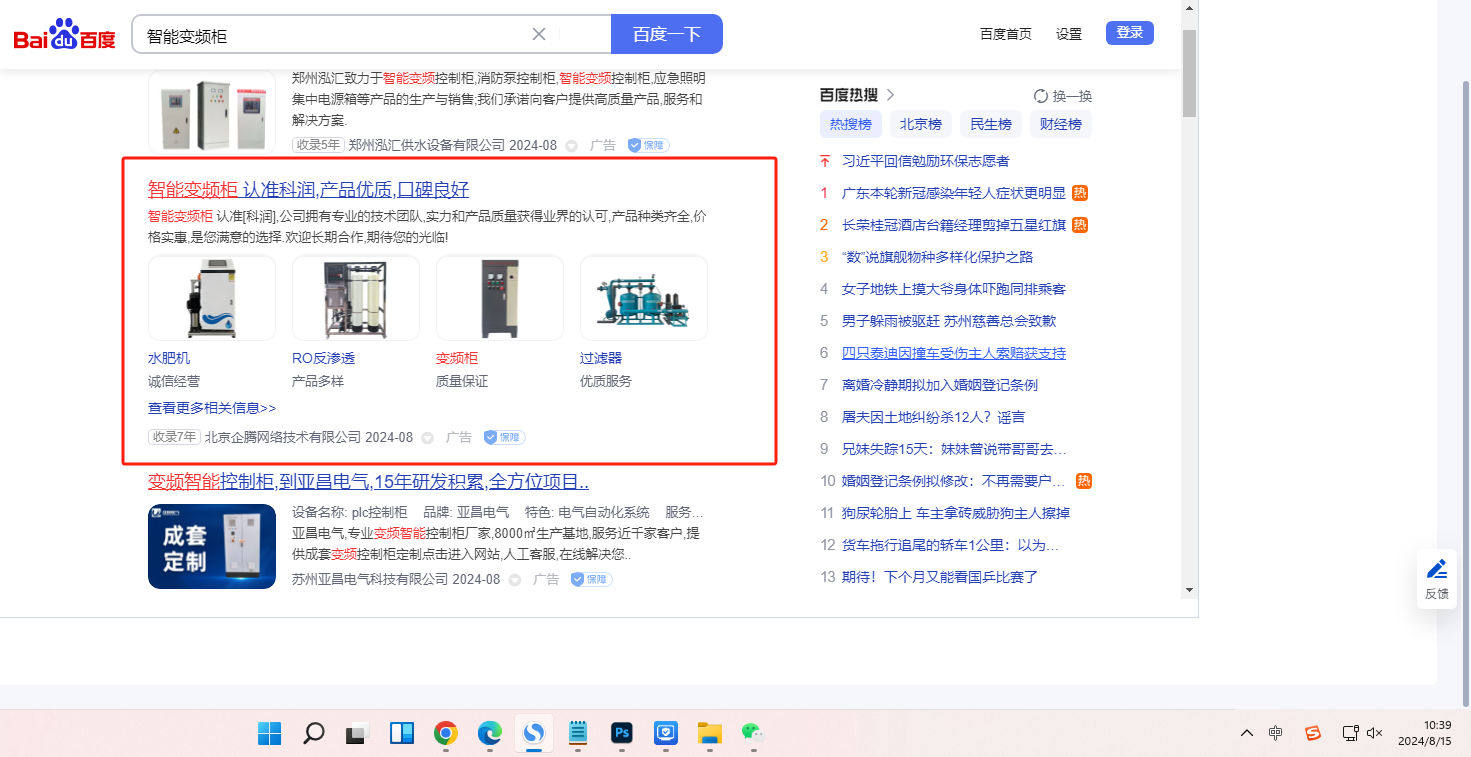
Task: Click the page vertical scrollbar thumb
Action: 1189,72
